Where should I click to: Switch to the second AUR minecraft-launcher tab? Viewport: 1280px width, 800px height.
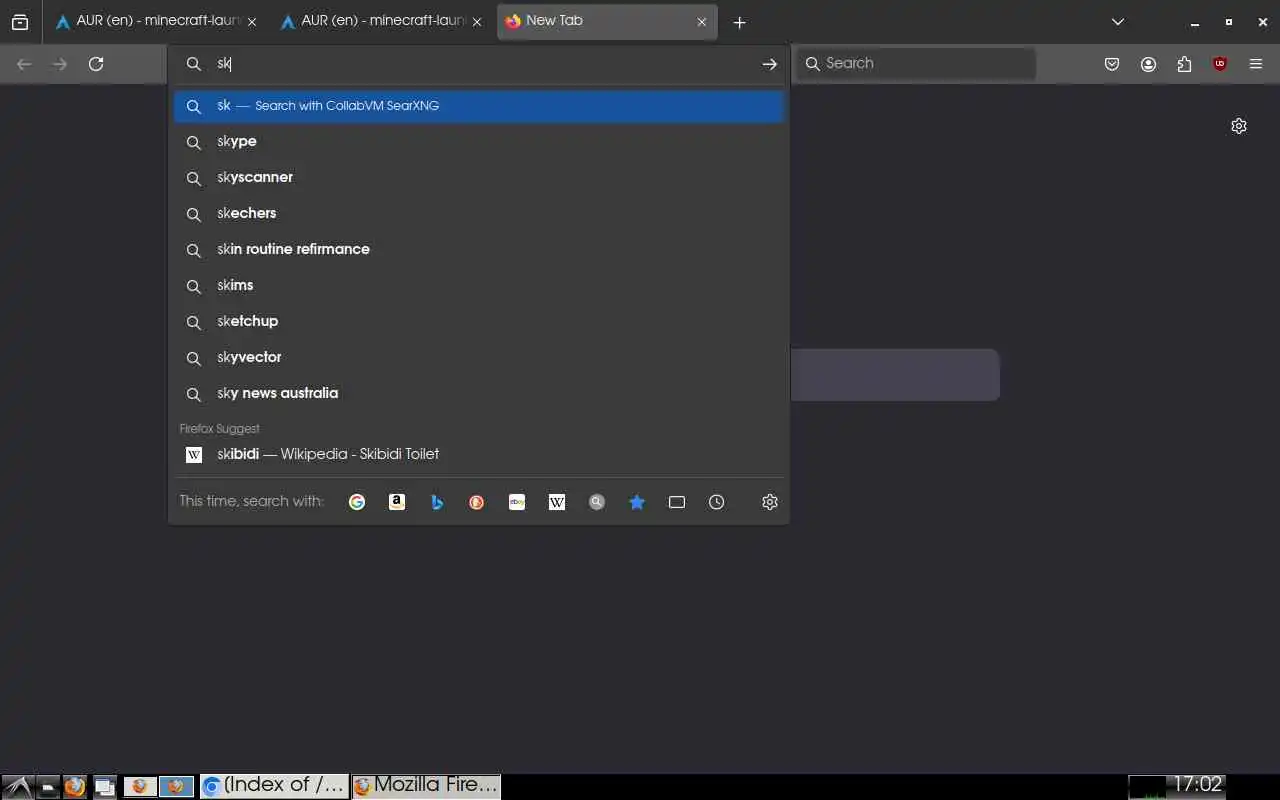point(380,22)
